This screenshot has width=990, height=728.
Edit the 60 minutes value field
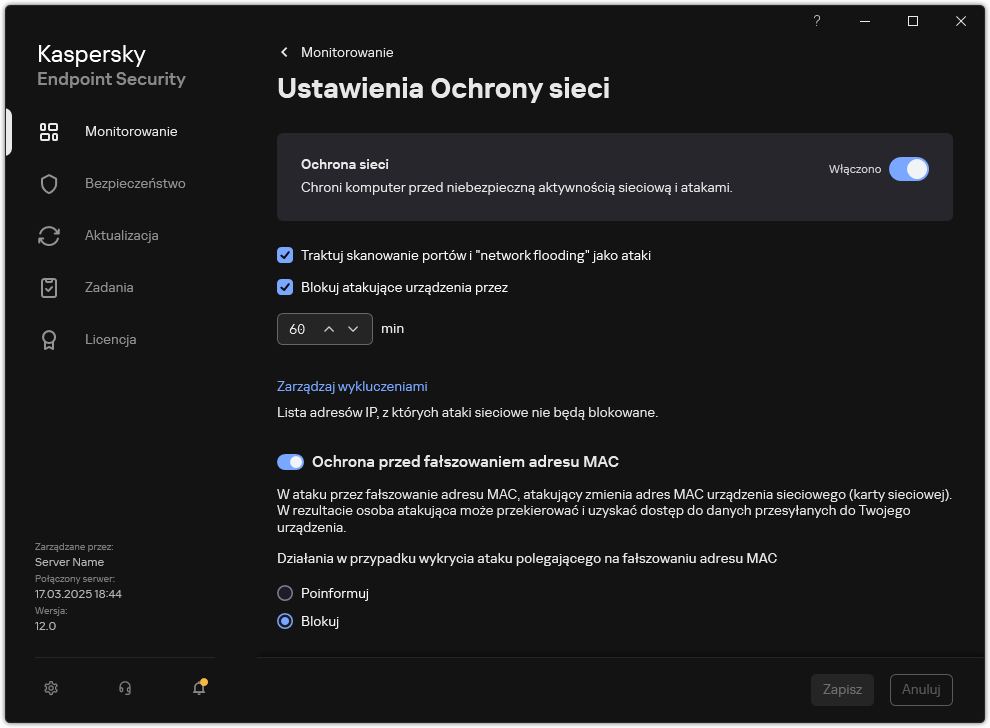pyautogui.click(x=297, y=328)
